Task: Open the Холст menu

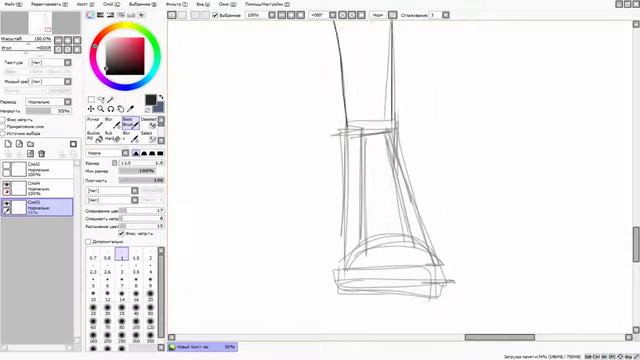Action: coord(85,4)
